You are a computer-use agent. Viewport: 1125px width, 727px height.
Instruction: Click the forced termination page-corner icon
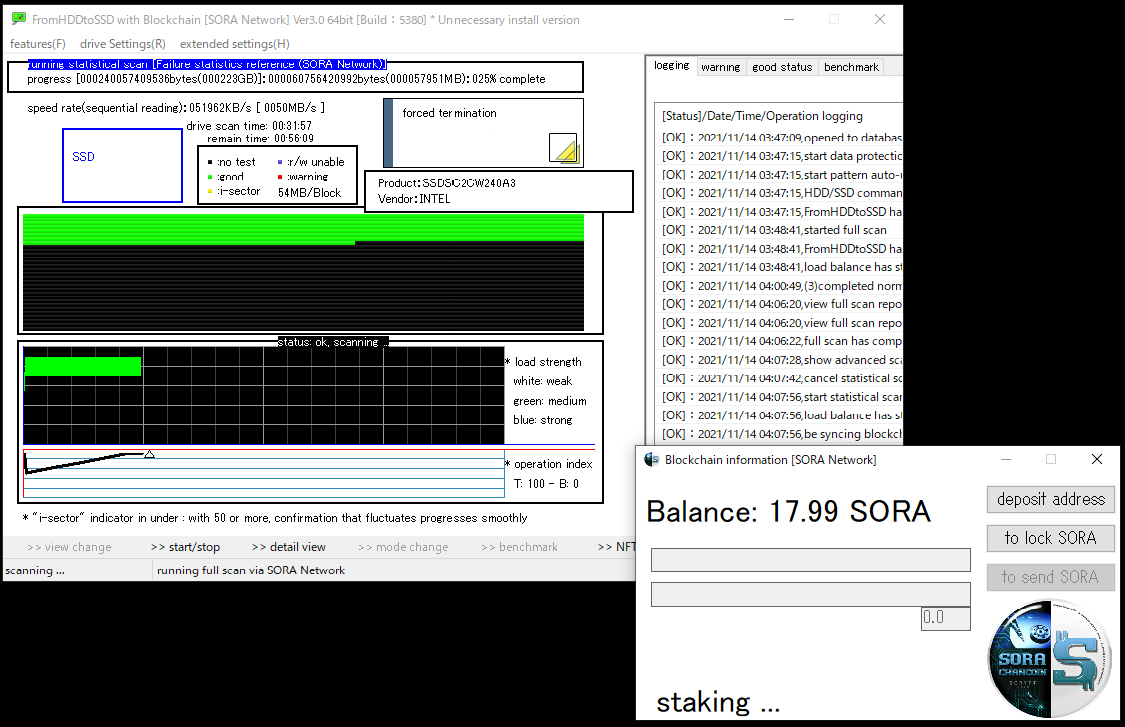(564, 149)
